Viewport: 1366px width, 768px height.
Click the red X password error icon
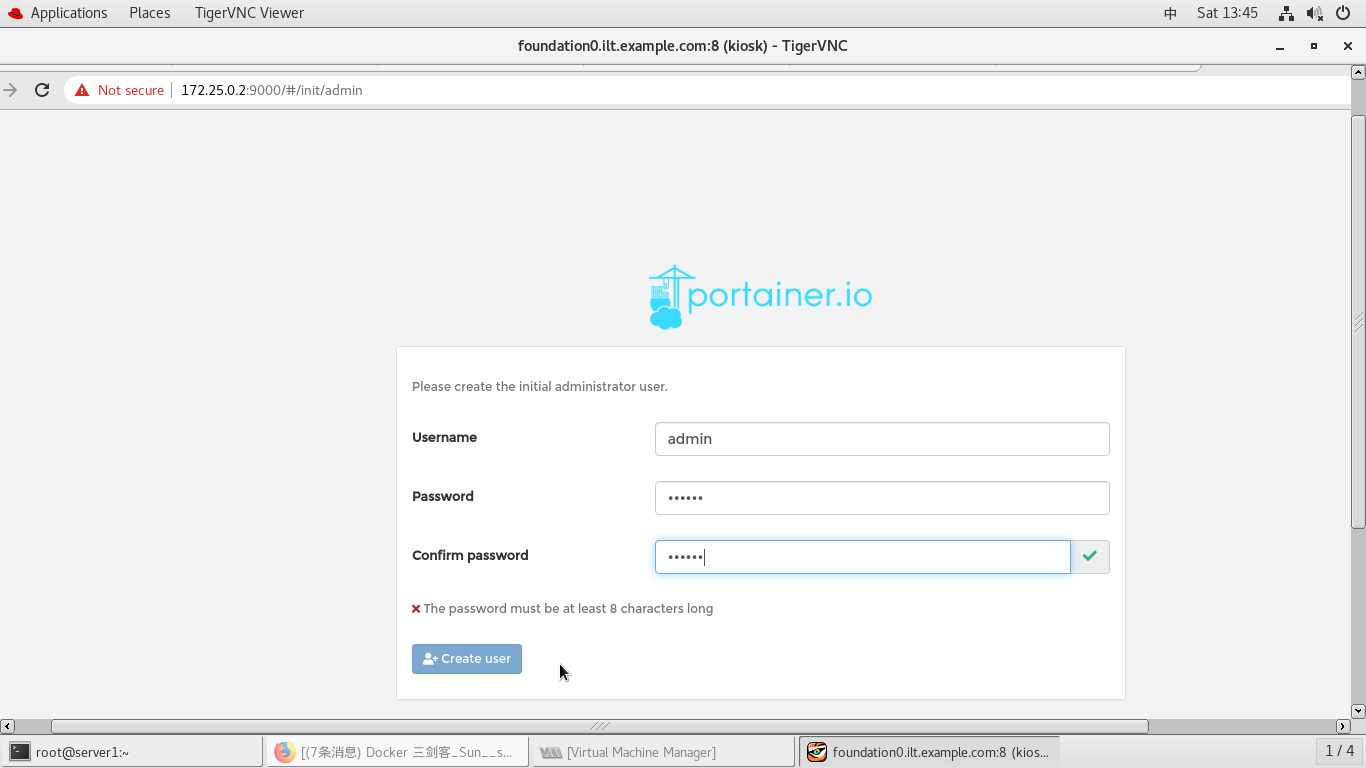(416, 609)
